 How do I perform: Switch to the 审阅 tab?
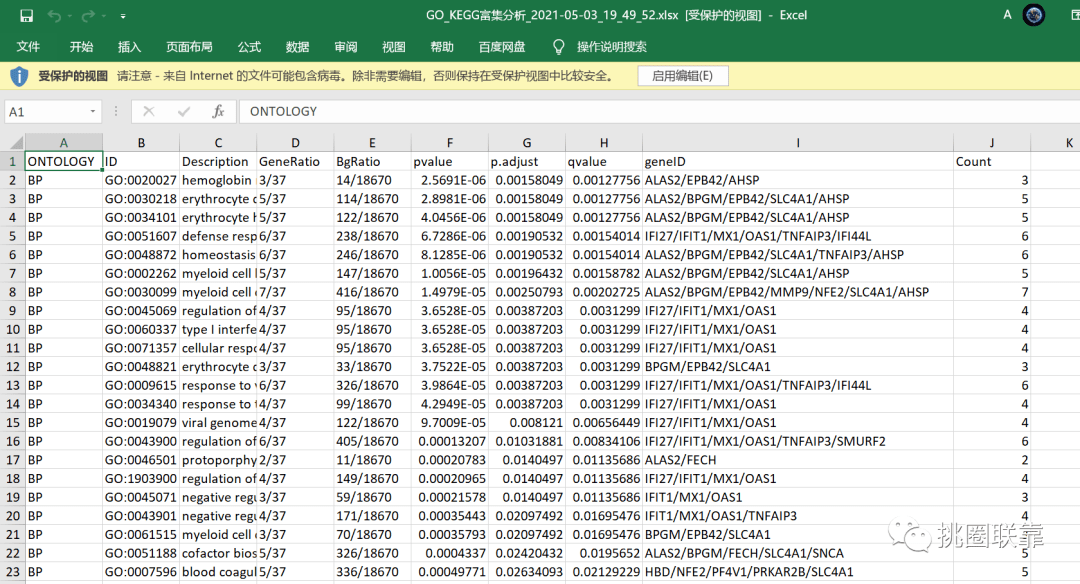point(346,47)
